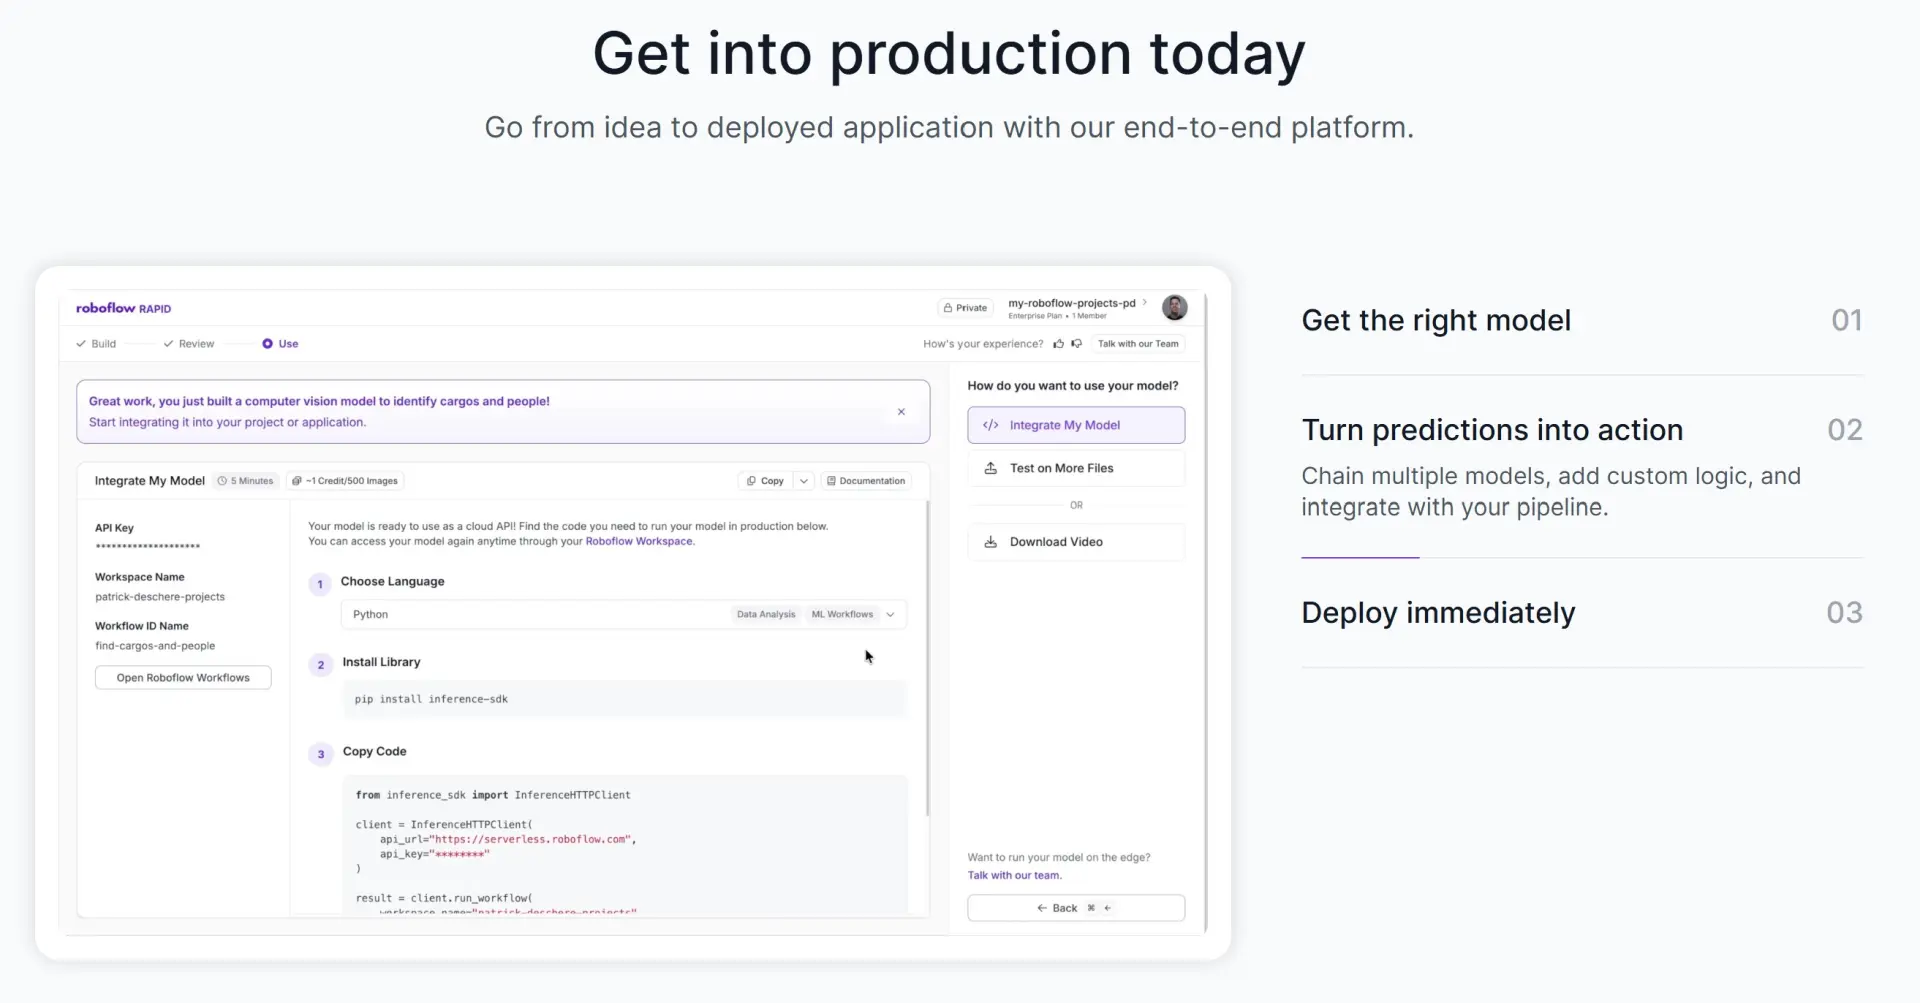Click the purple progress bar under section 02

pyautogui.click(x=1360, y=557)
